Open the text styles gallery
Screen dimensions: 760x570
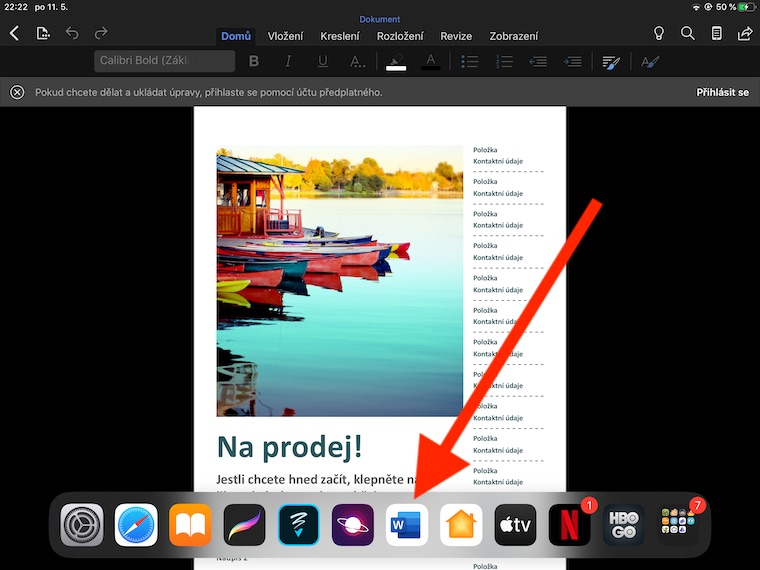pos(650,62)
